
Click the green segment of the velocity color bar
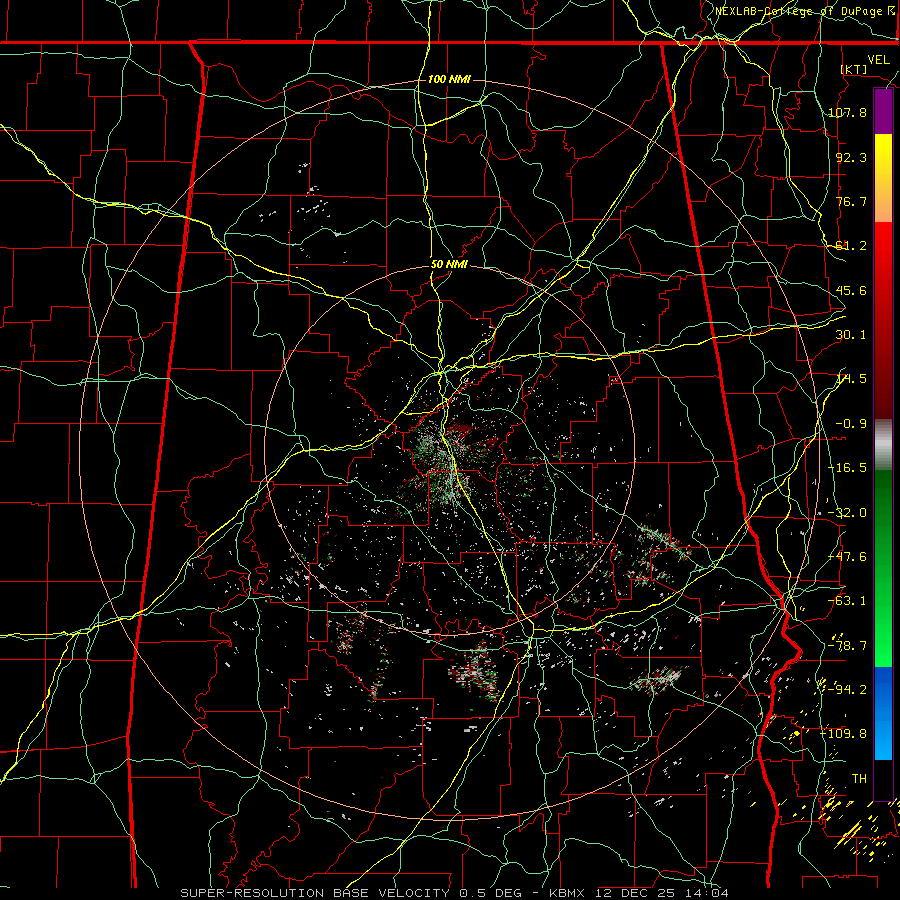click(883, 568)
